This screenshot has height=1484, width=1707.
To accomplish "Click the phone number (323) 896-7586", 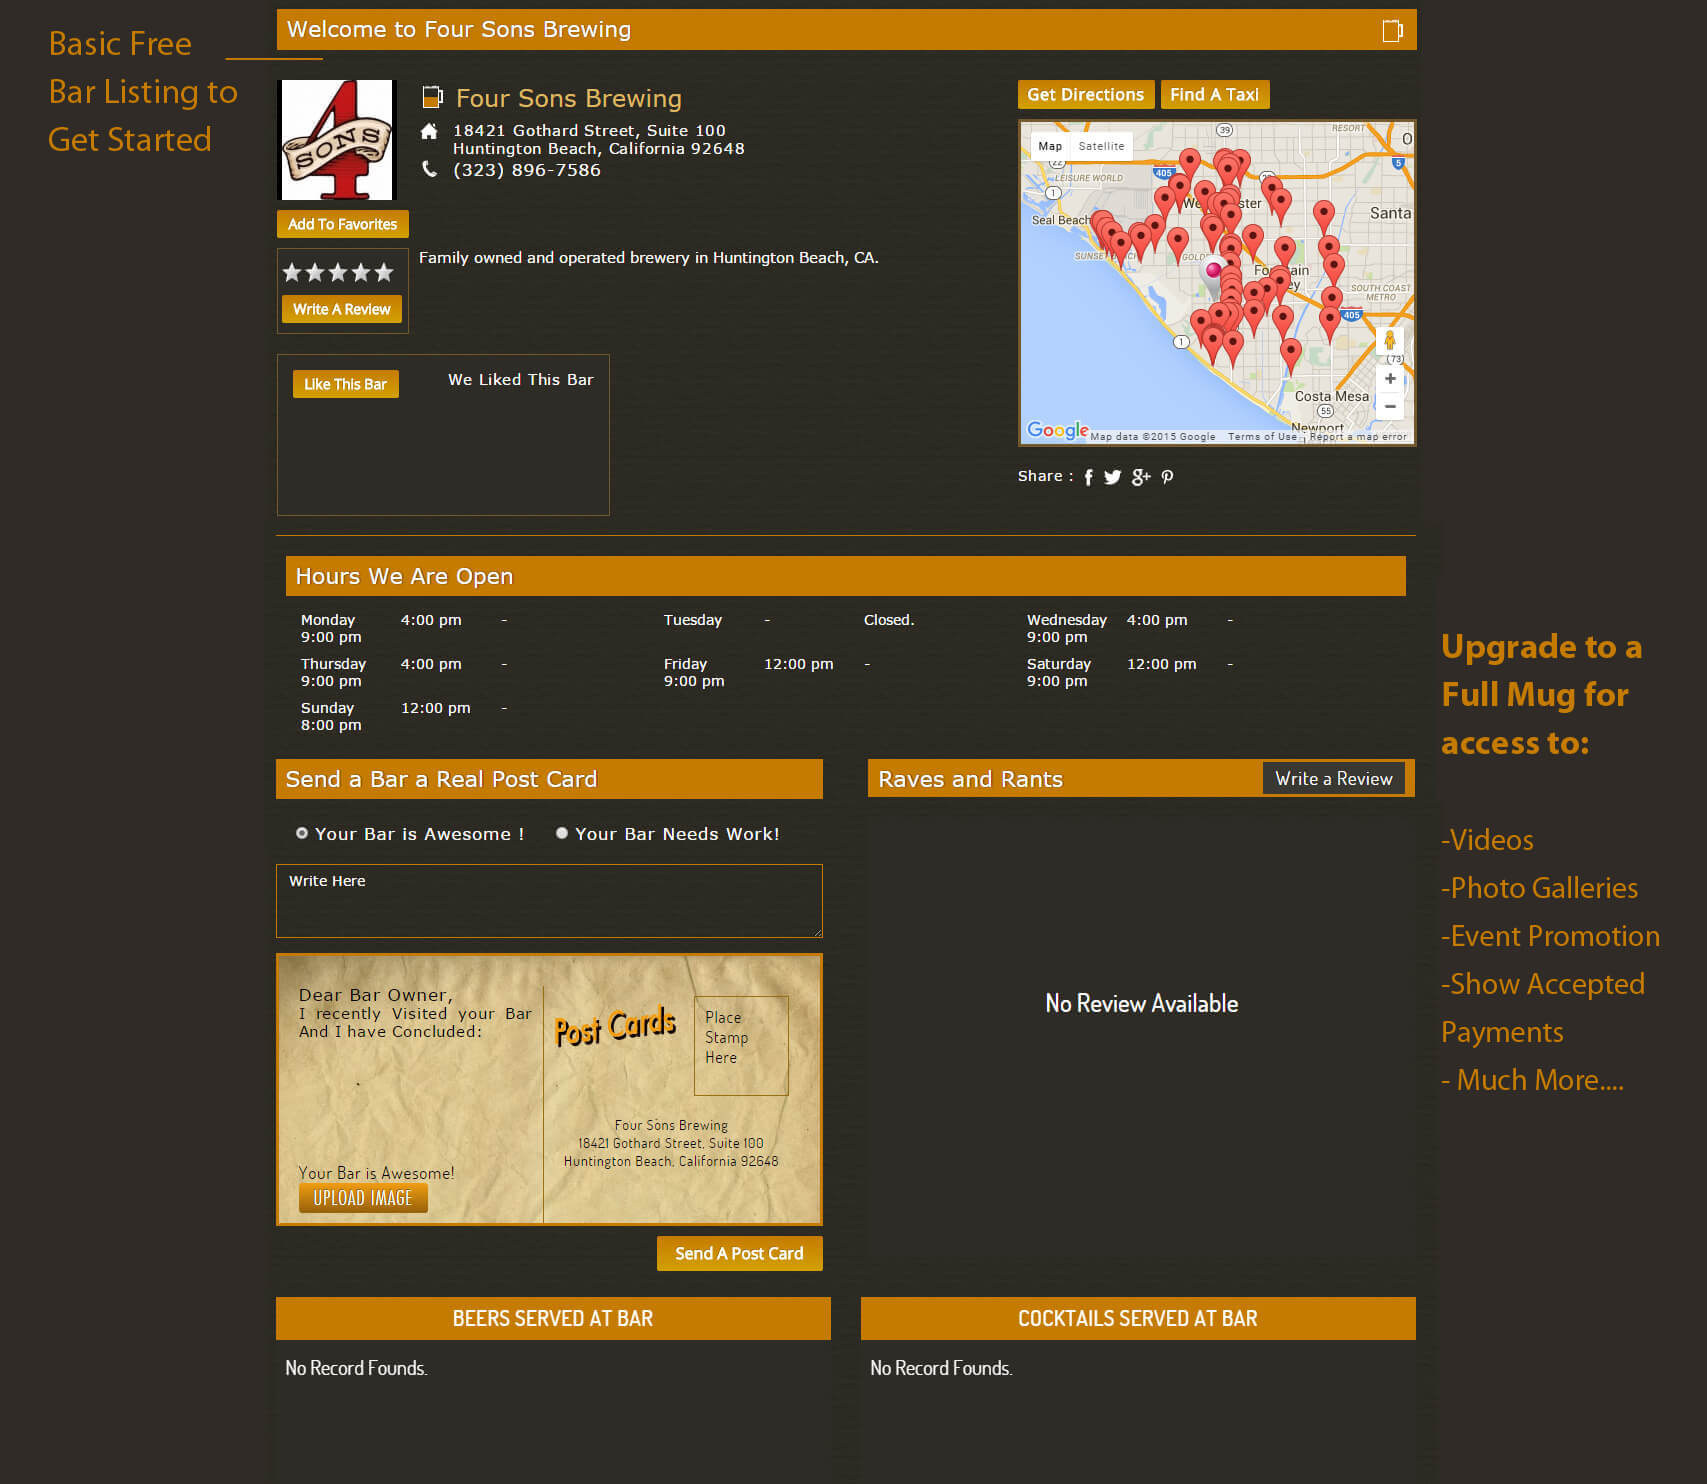I will tap(527, 170).
